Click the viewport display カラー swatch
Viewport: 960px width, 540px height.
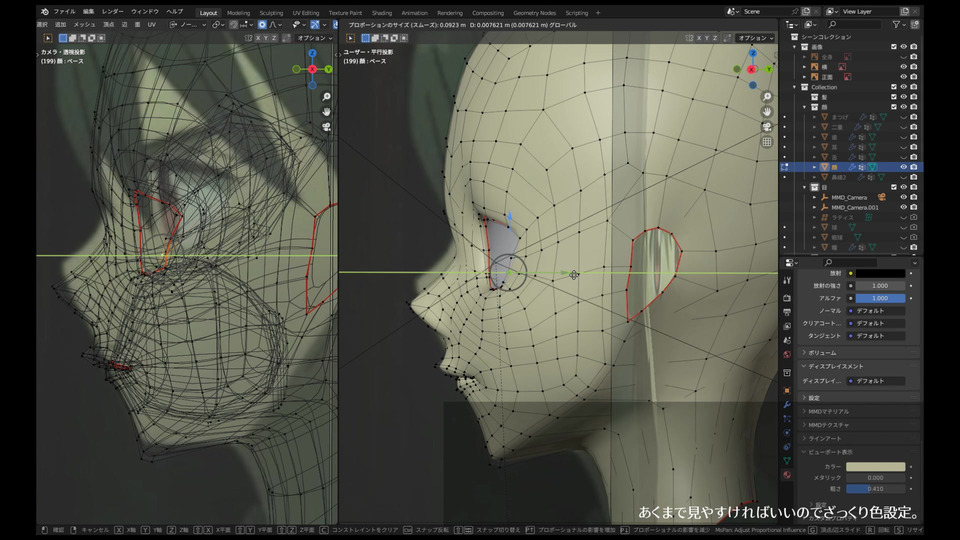click(x=875, y=467)
